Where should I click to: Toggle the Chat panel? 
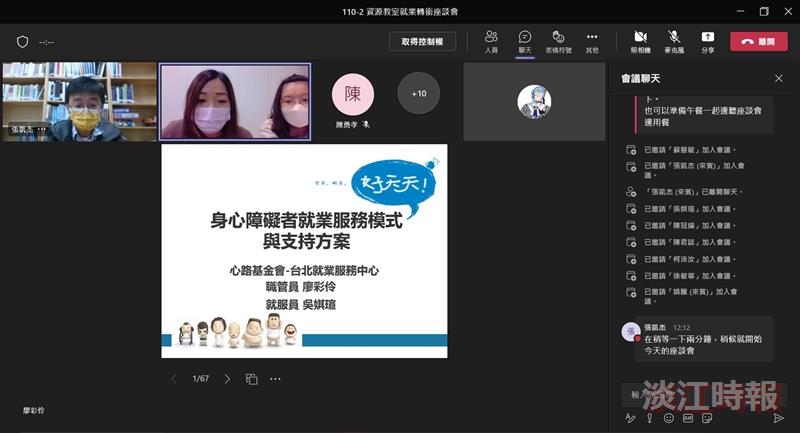click(524, 41)
